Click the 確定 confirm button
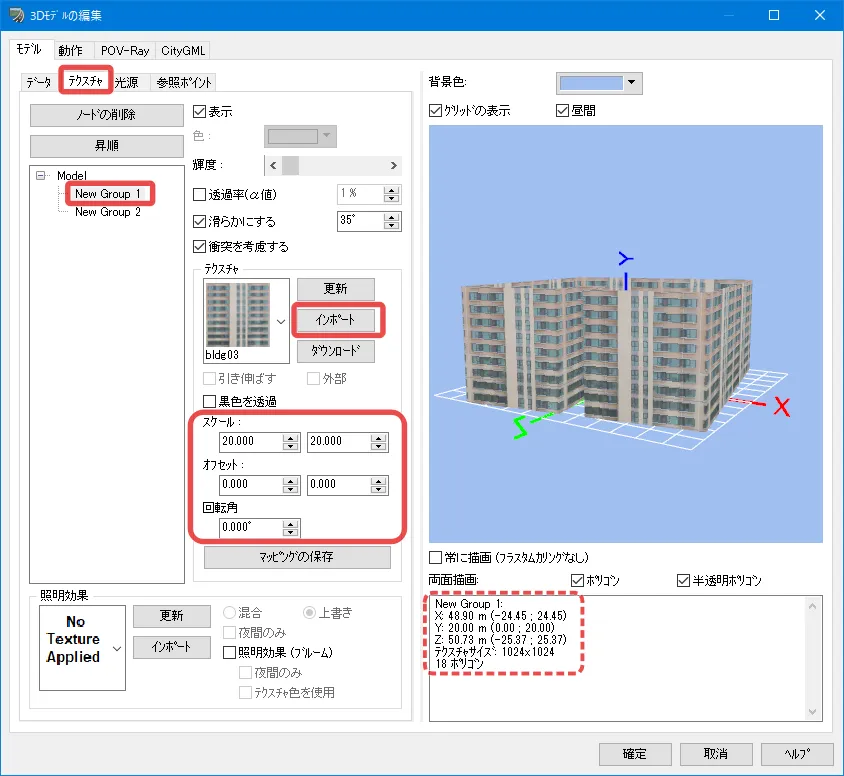The image size is (844, 776). coord(634,753)
